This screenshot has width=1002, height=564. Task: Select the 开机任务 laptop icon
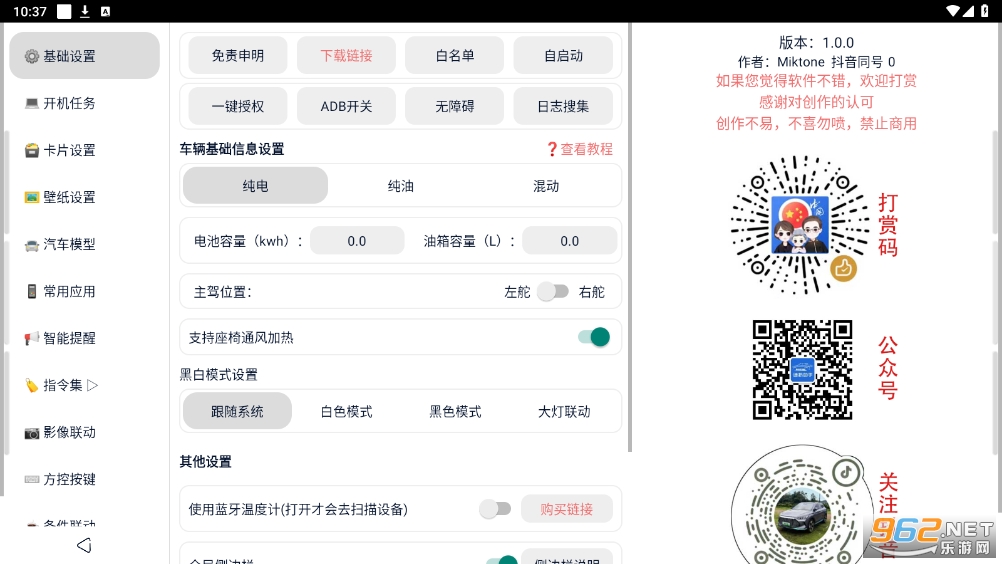pos(31,103)
